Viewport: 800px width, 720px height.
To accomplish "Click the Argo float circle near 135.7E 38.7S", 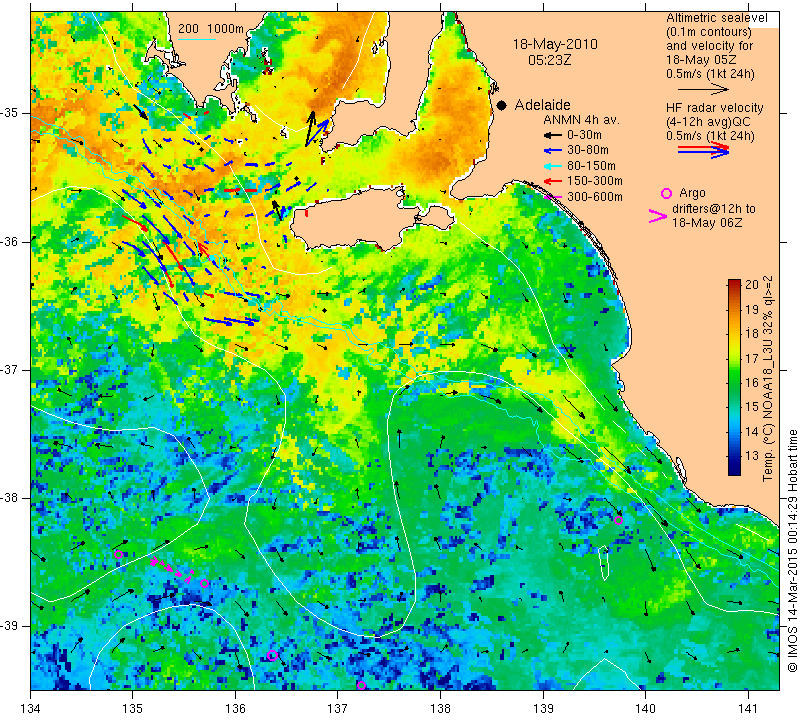I will click(x=204, y=583).
